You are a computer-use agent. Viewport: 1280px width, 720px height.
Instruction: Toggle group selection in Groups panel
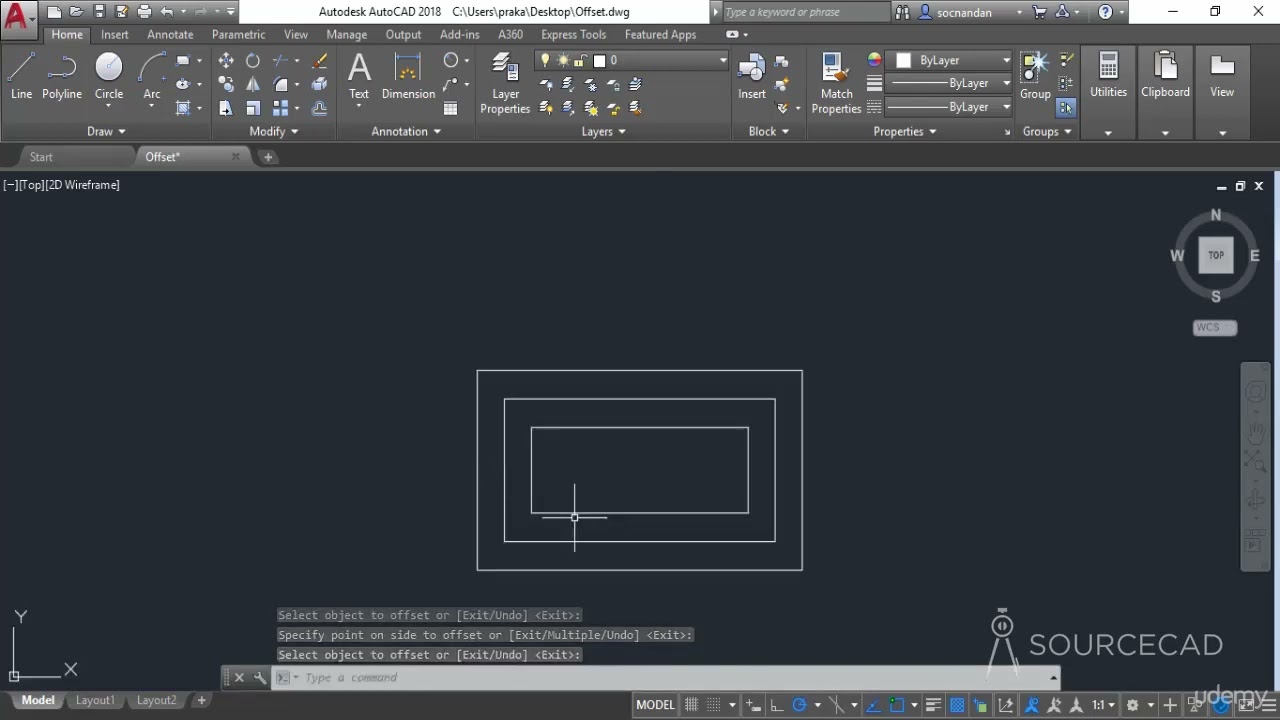[x=1066, y=107]
